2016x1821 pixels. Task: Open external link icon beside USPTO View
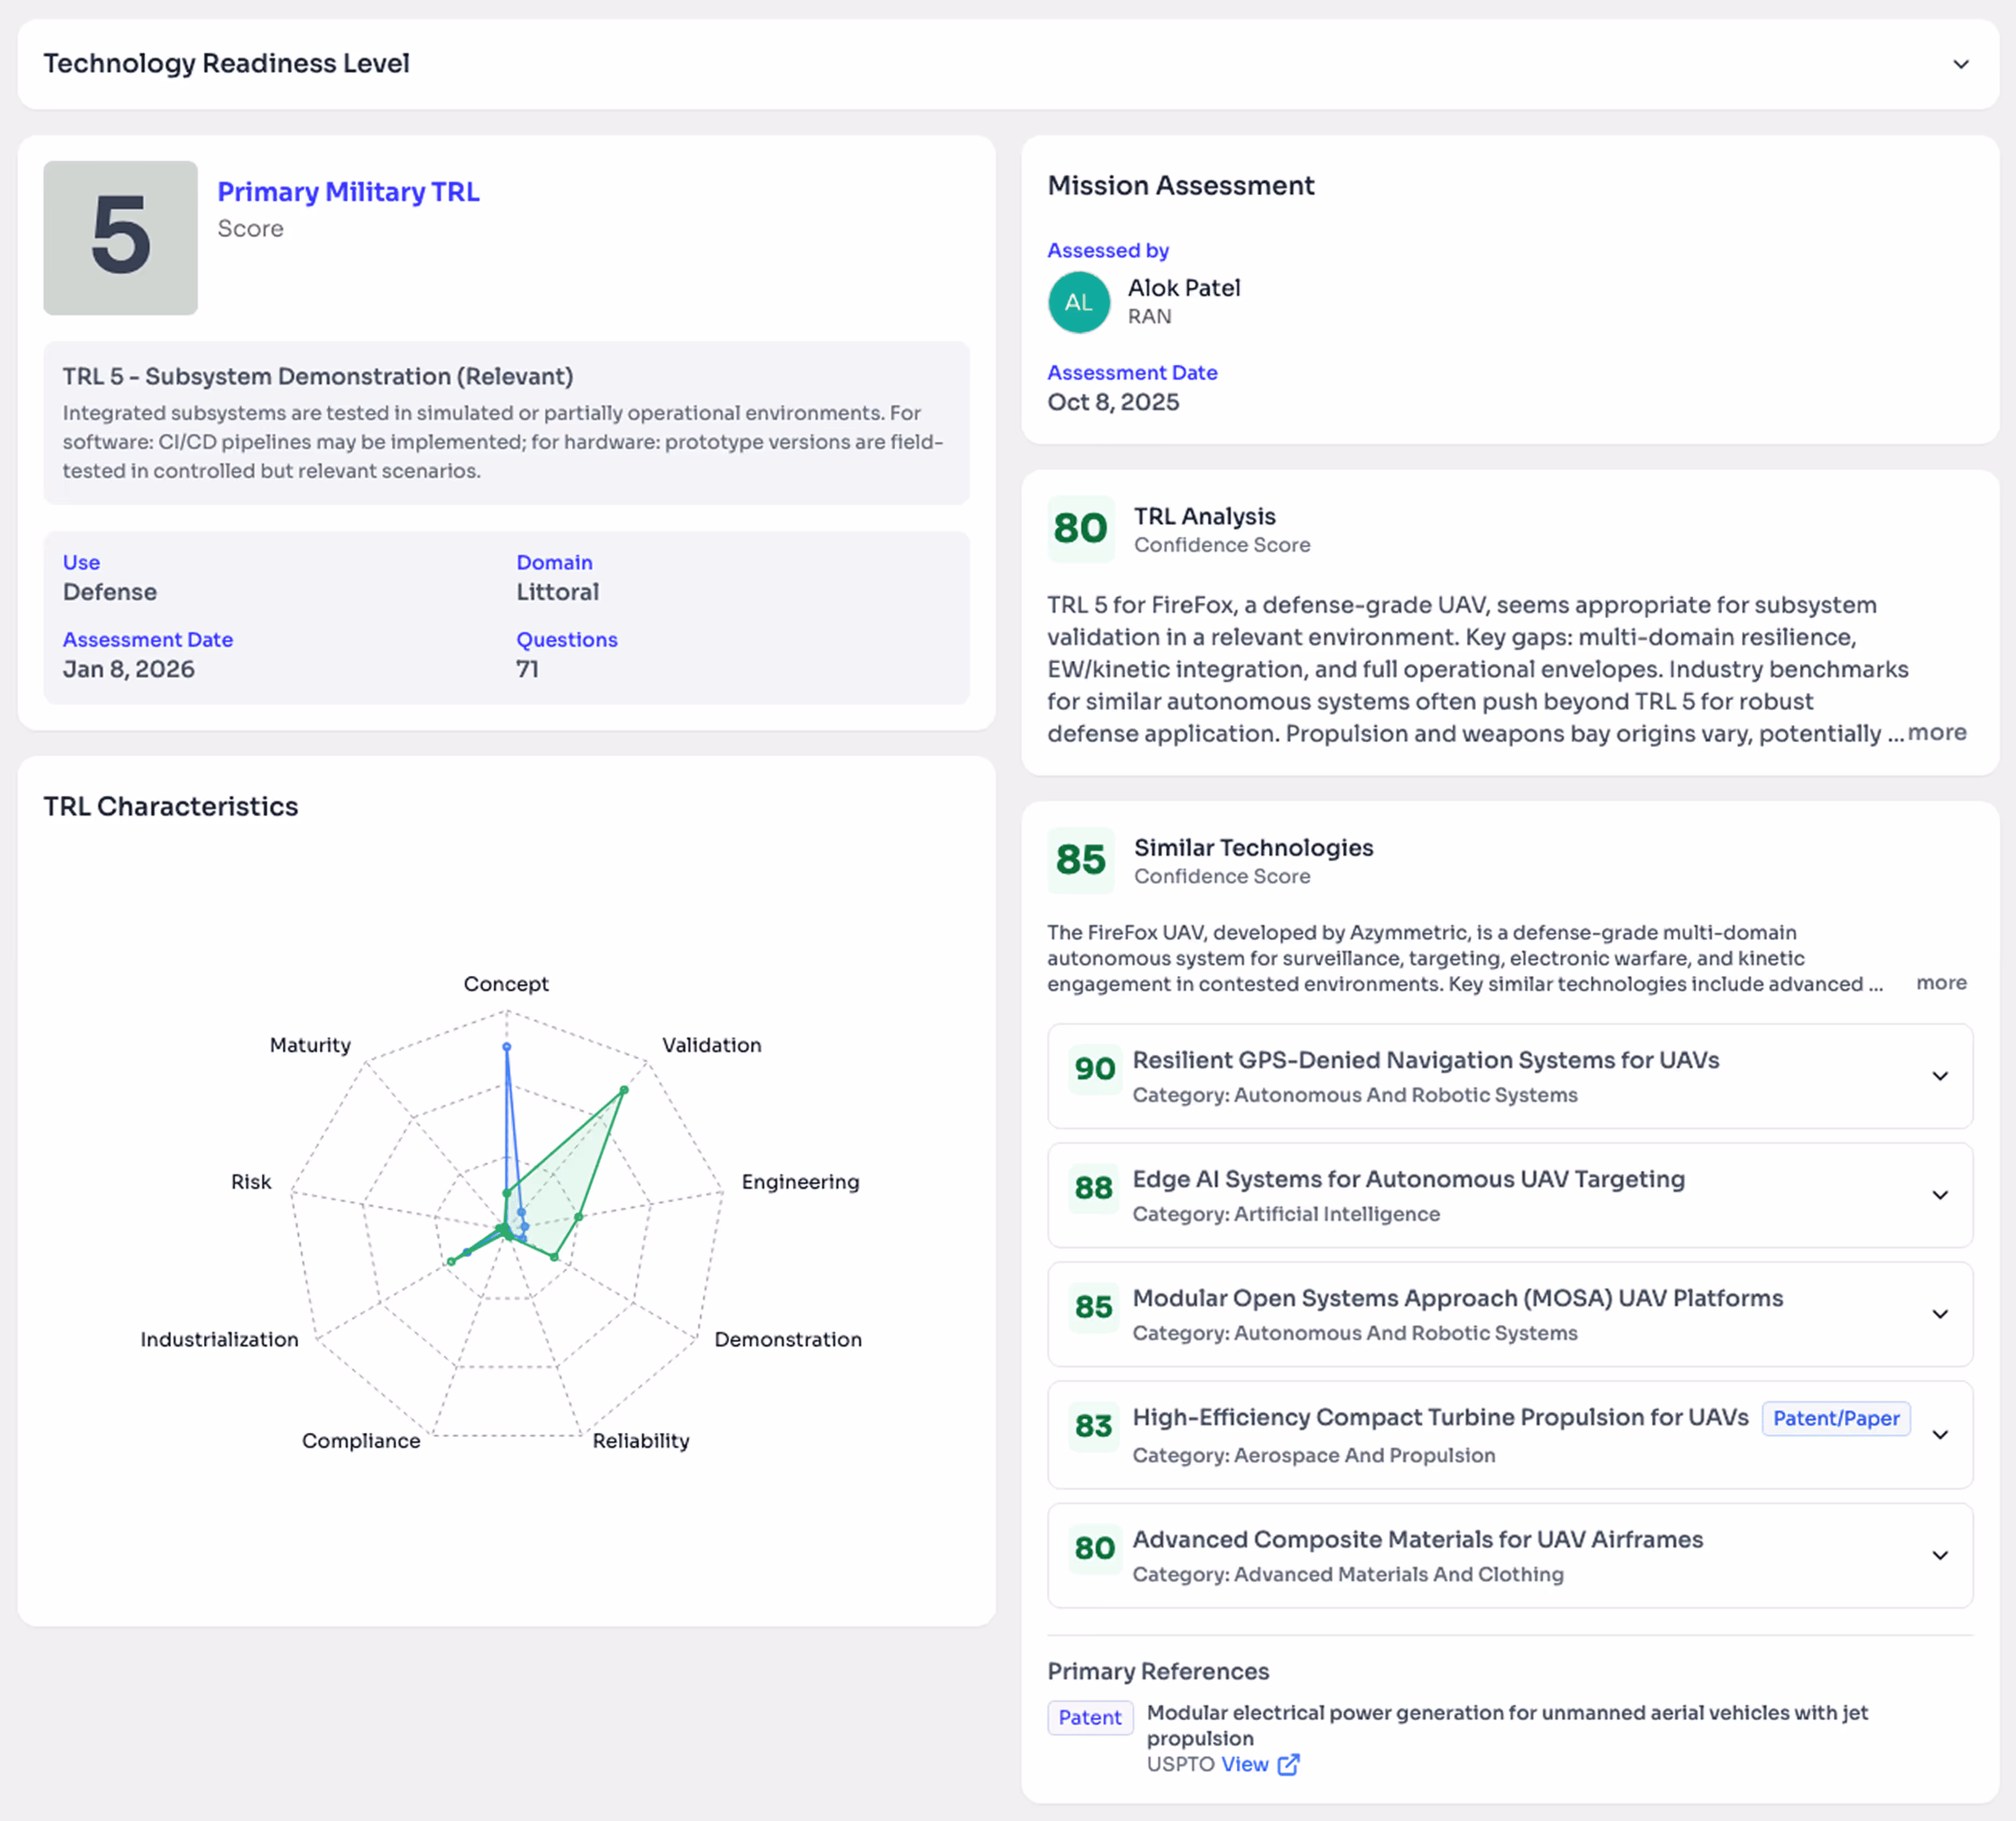coord(1289,1764)
